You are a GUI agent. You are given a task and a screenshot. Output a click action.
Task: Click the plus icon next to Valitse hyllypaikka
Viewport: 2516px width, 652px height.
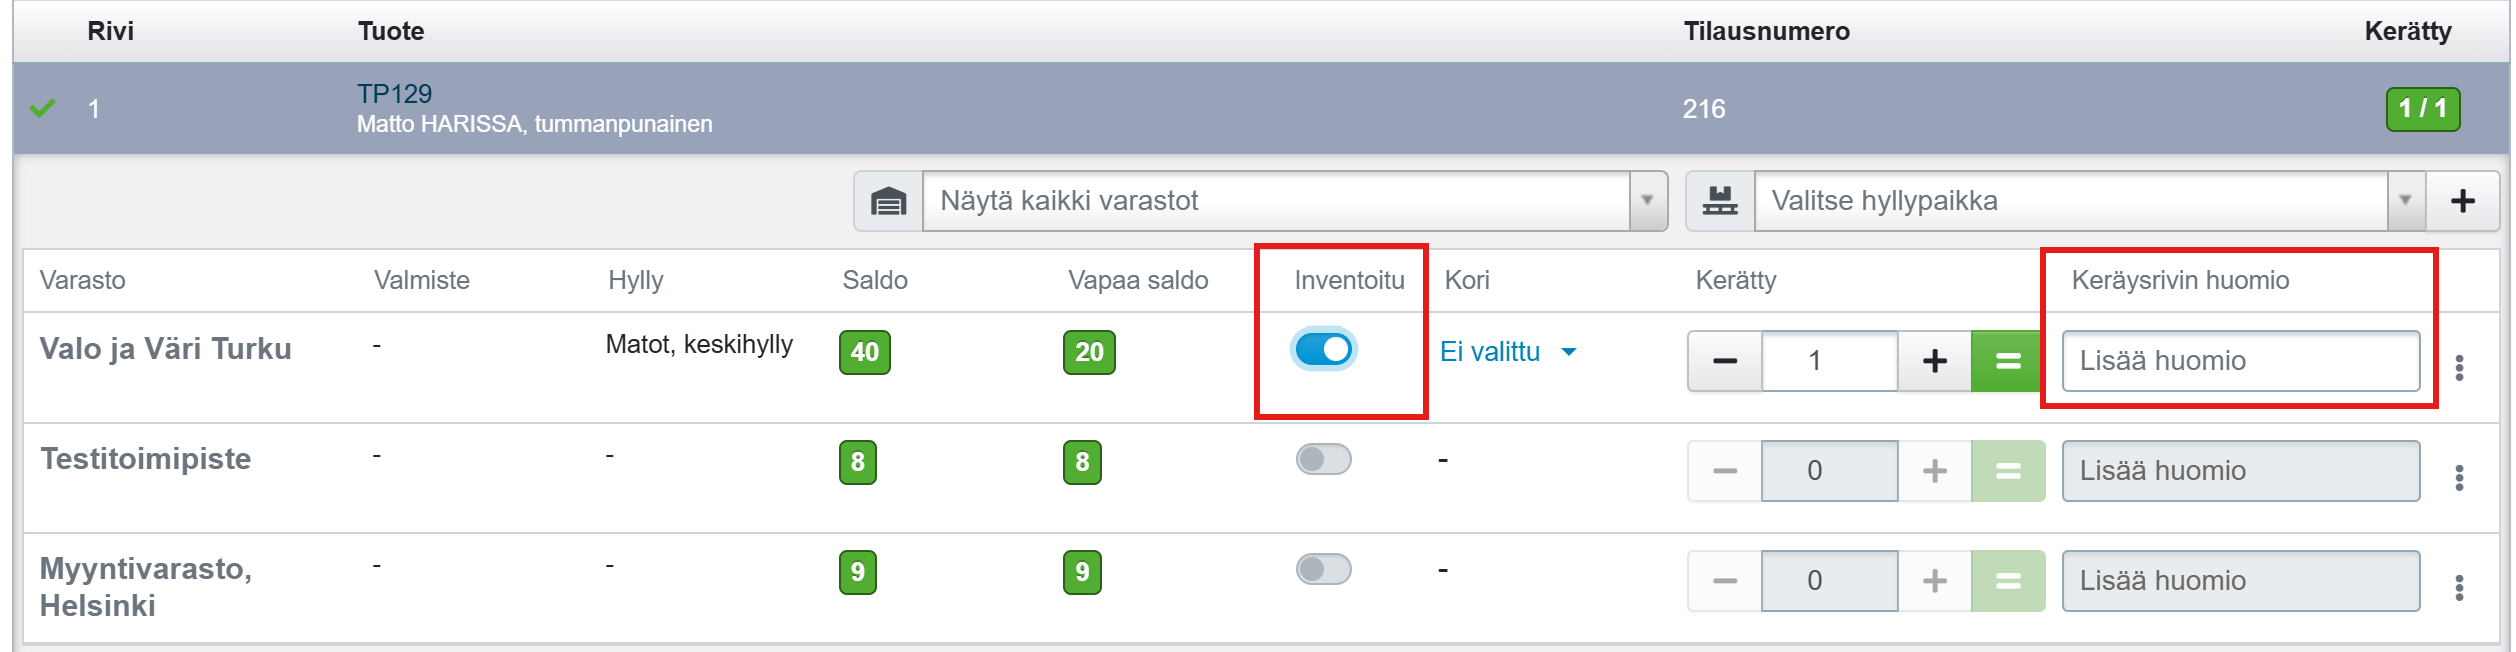pyautogui.click(x=2462, y=202)
